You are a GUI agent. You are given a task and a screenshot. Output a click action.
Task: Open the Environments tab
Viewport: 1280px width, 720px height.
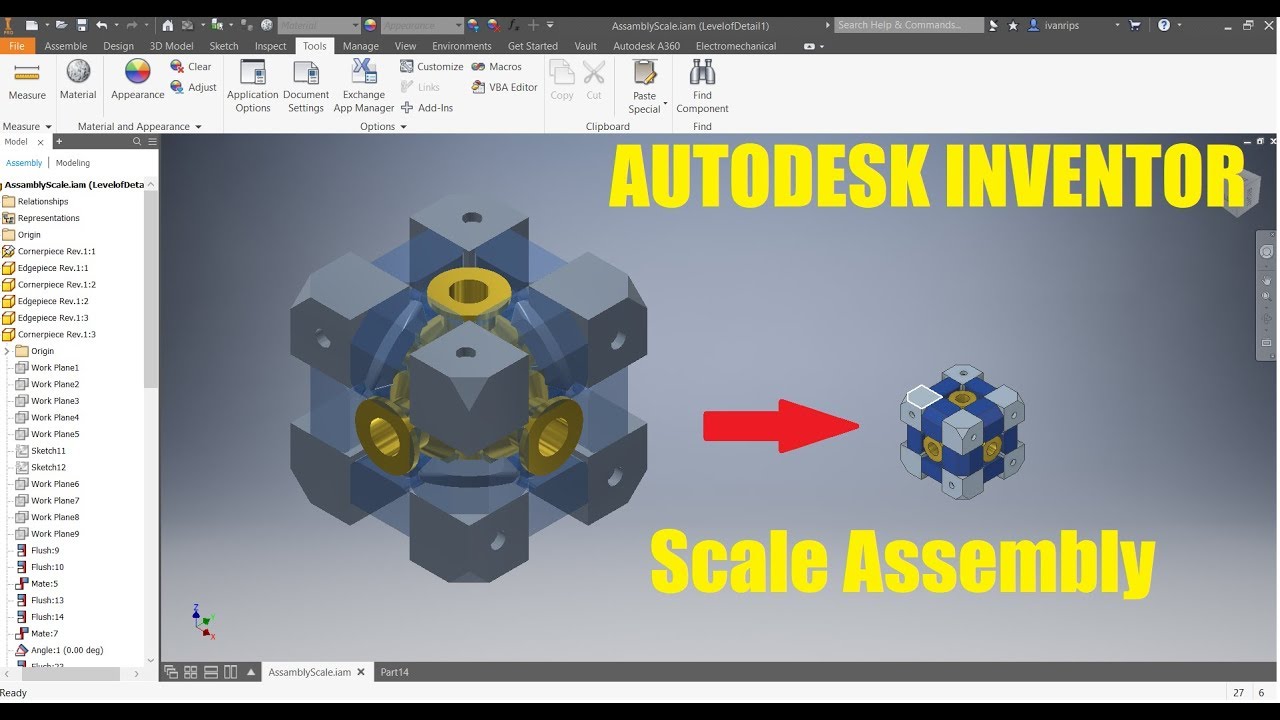[461, 46]
